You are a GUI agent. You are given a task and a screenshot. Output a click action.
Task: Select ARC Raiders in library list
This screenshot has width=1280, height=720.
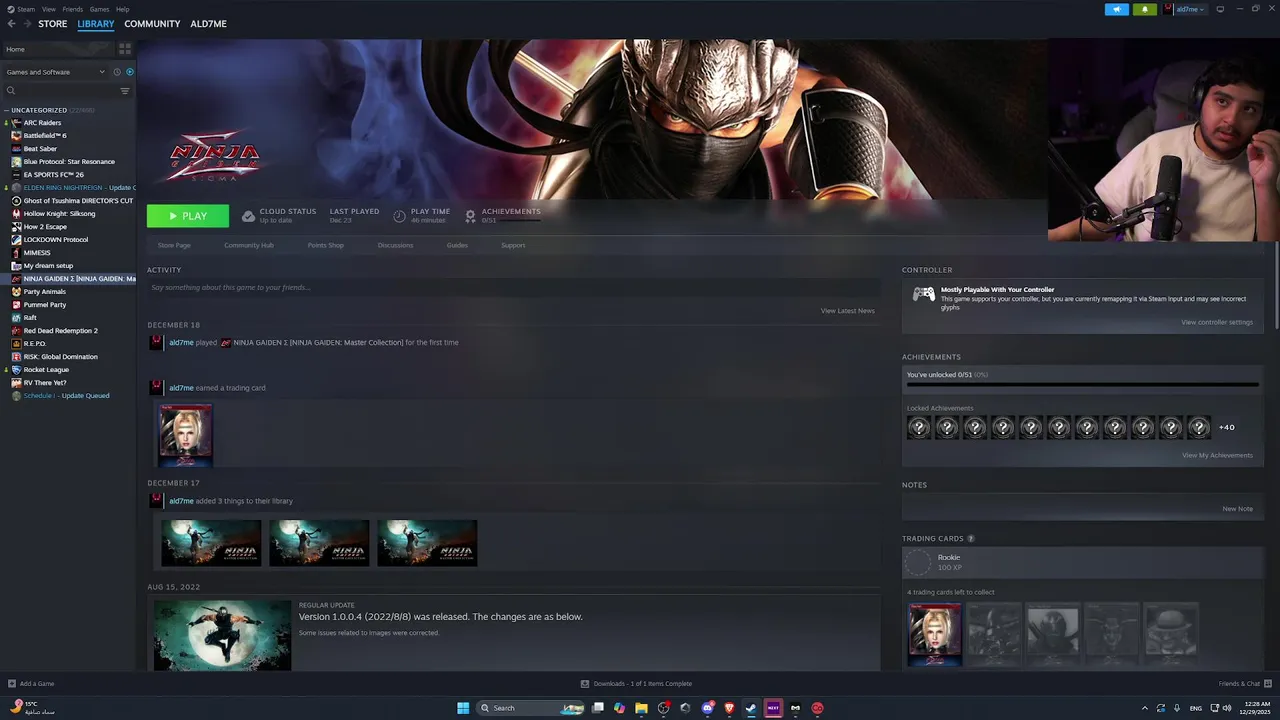click(42, 123)
